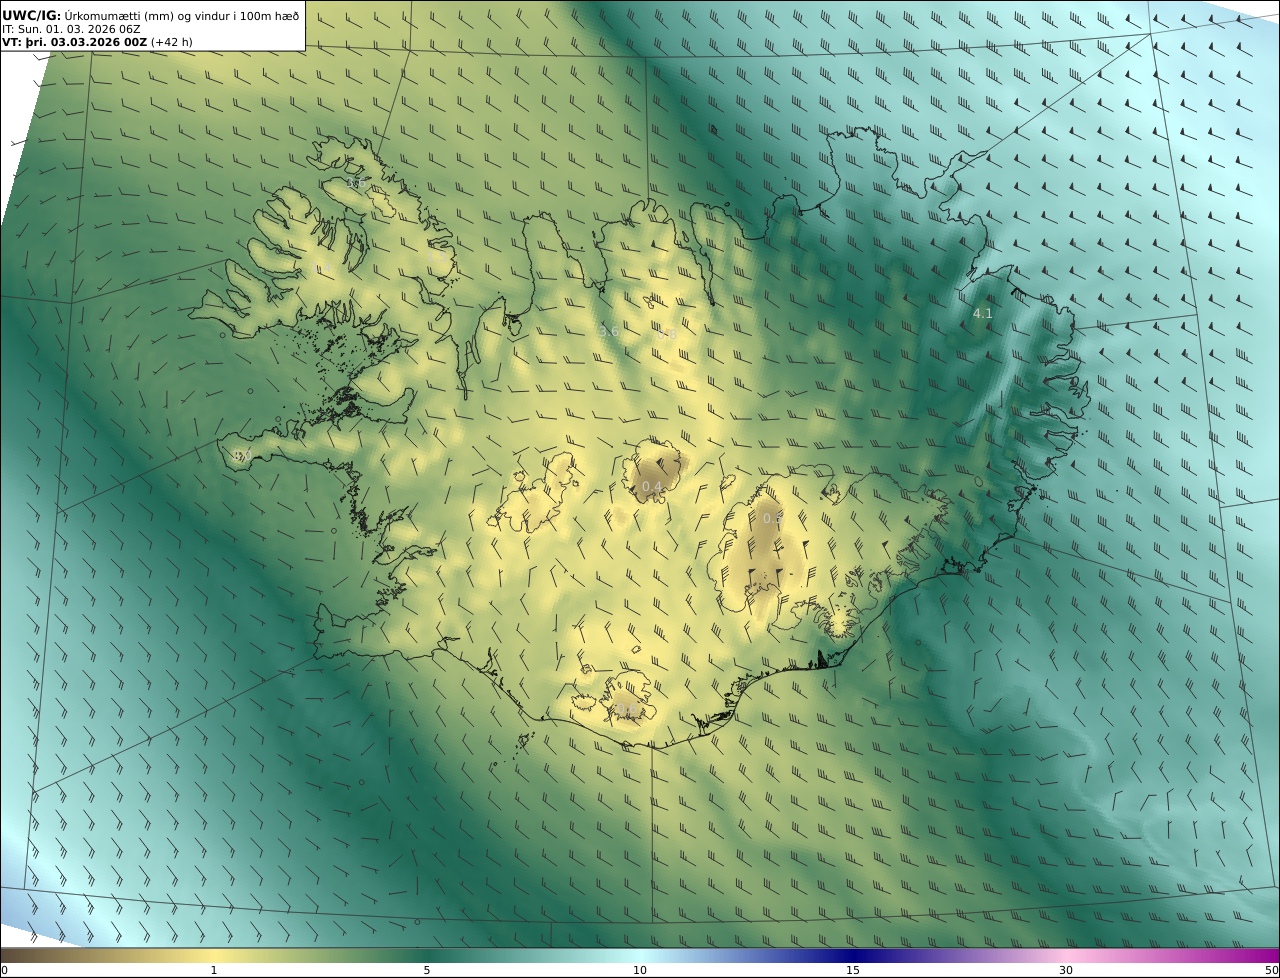Click the 'IT: Sun. 01. 03. 2026 06Z' line

point(71,29)
